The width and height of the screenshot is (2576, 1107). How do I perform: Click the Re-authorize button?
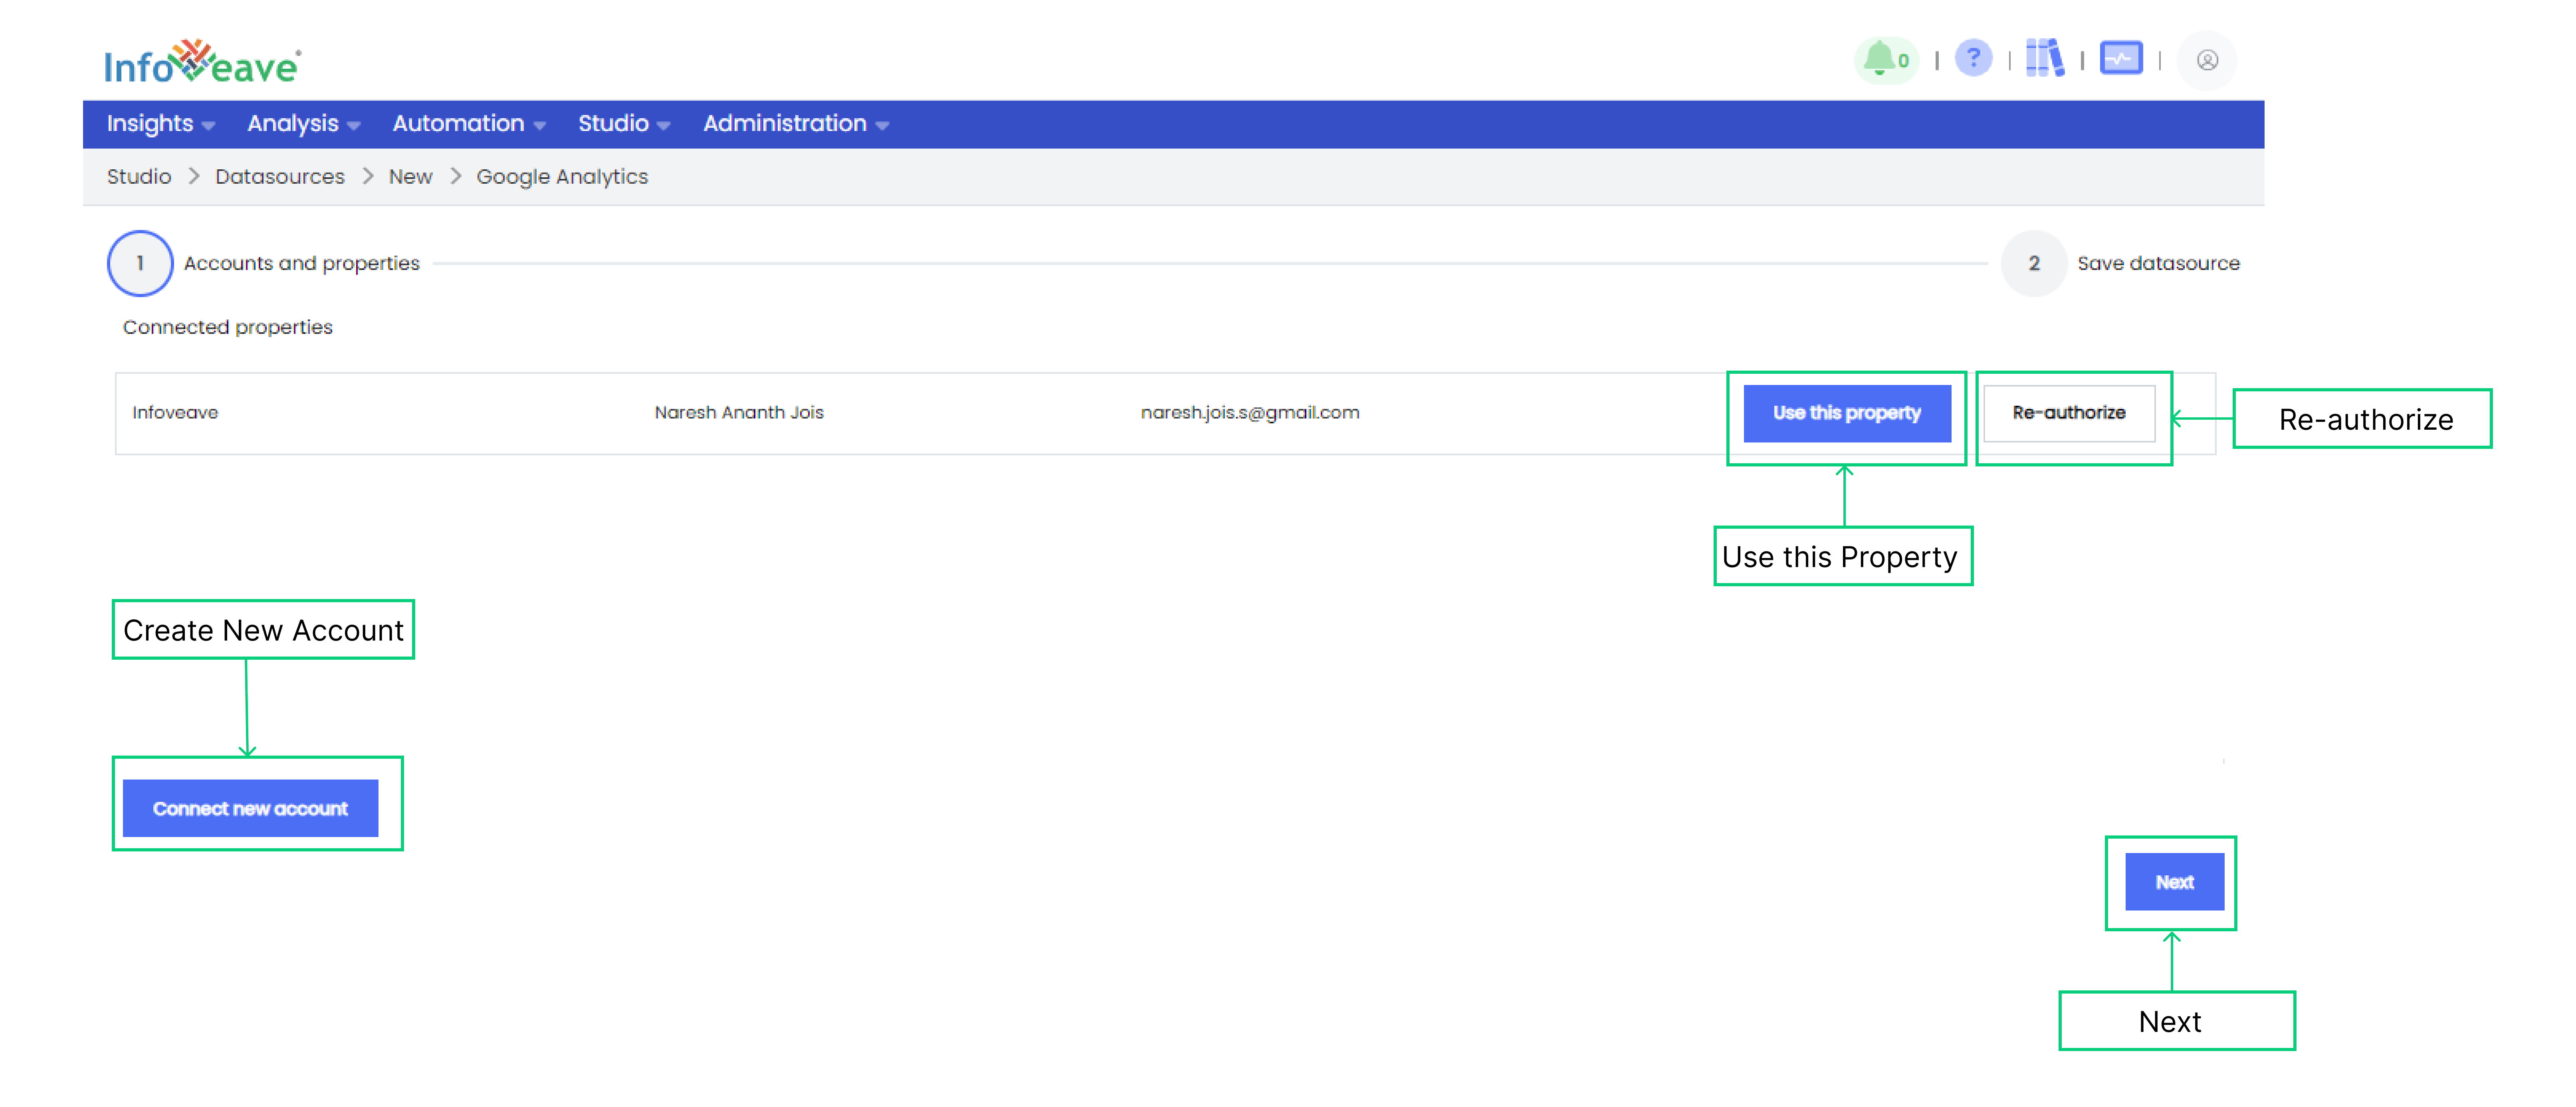[x=2067, y=412]
